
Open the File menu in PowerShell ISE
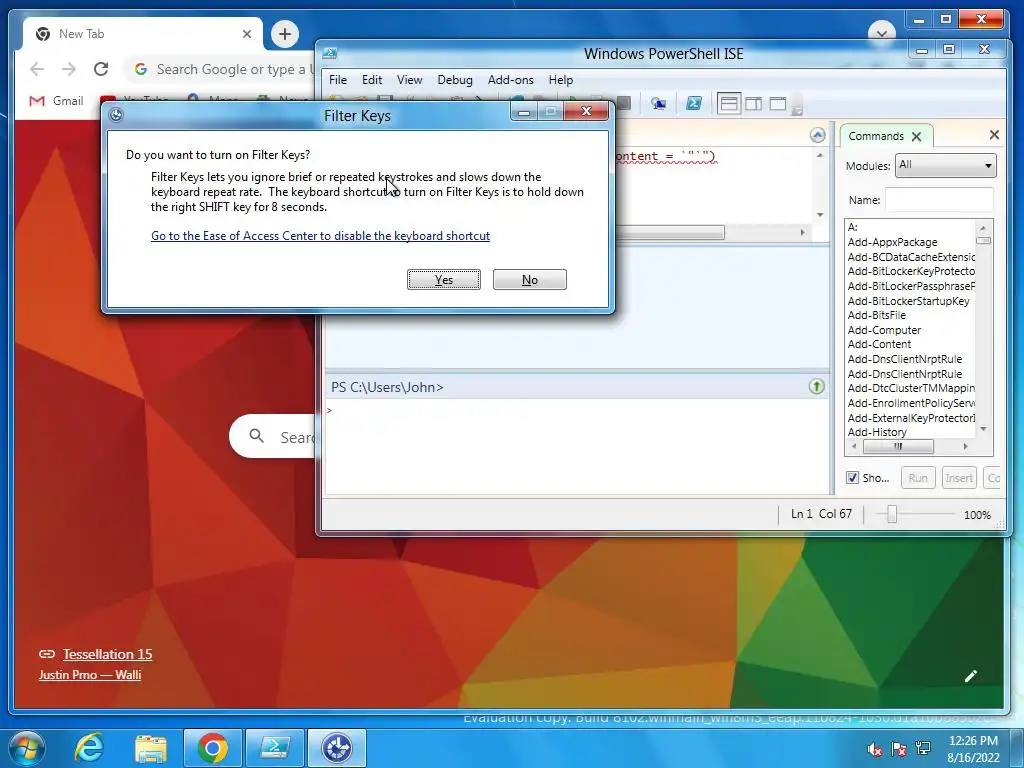coord(338,80)
